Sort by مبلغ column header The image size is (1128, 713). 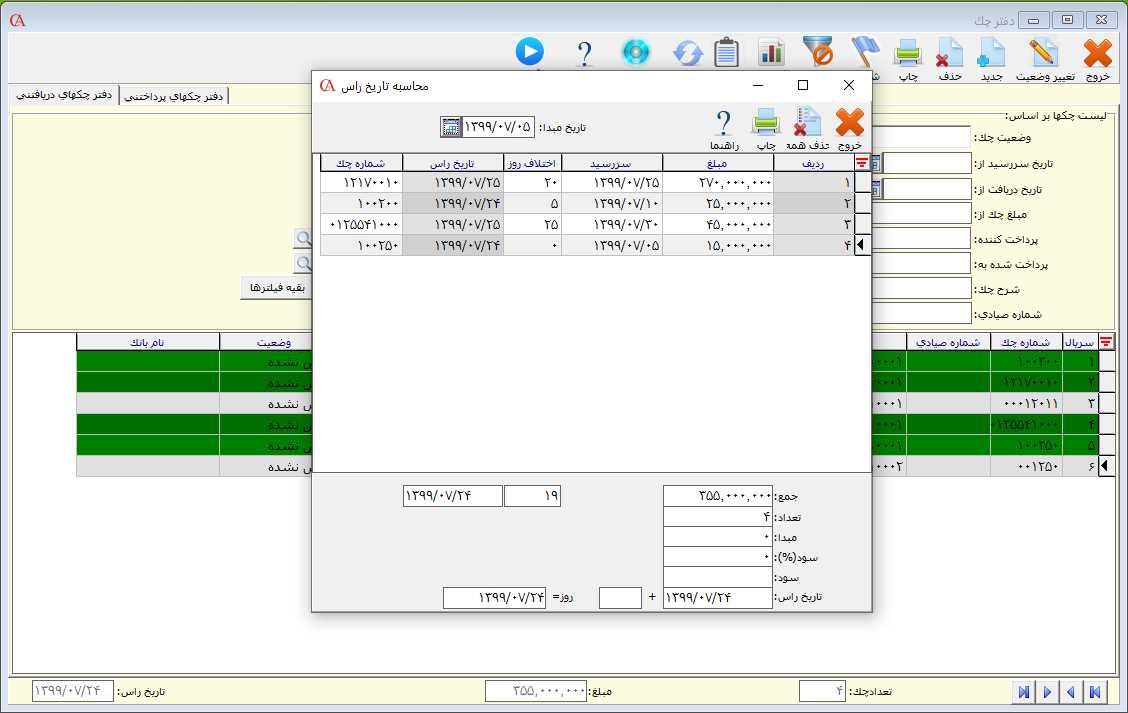point(717,163)
